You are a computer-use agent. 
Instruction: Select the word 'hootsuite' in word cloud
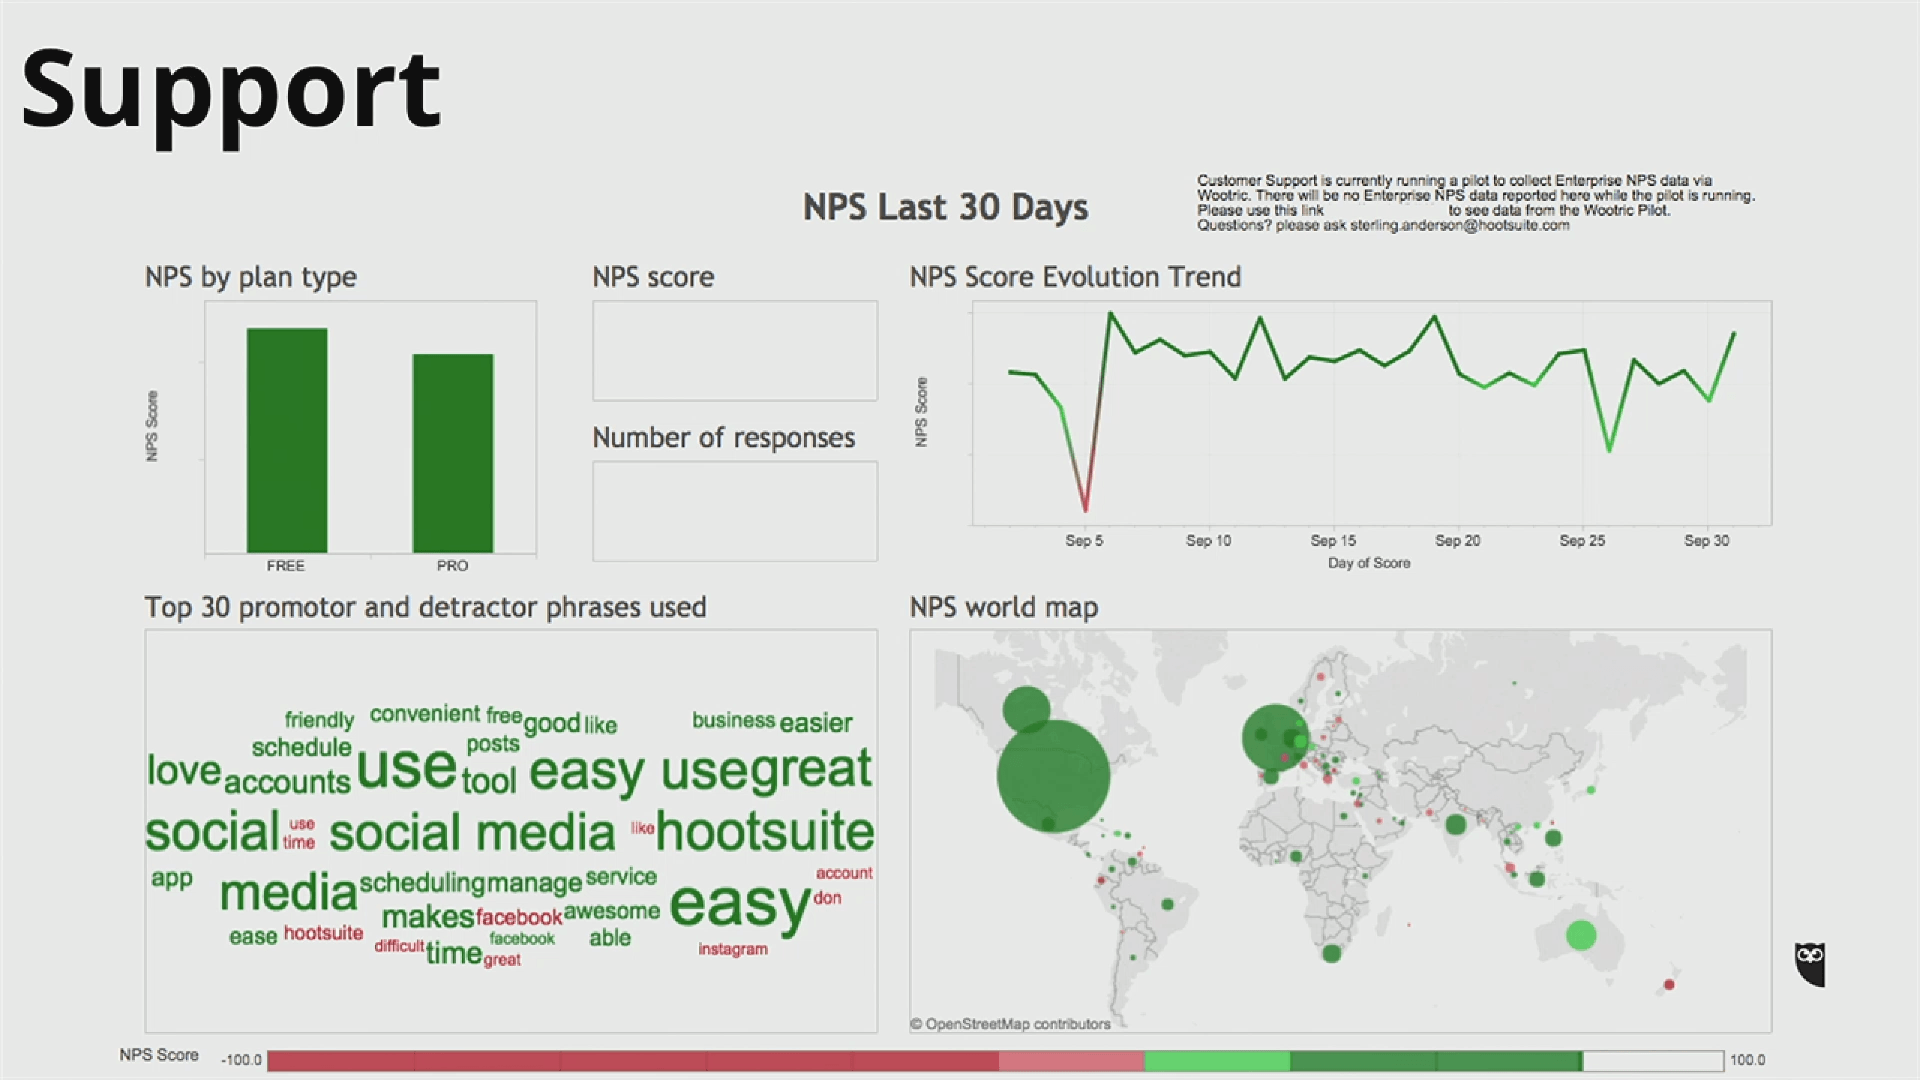click(x=765, y=832)
